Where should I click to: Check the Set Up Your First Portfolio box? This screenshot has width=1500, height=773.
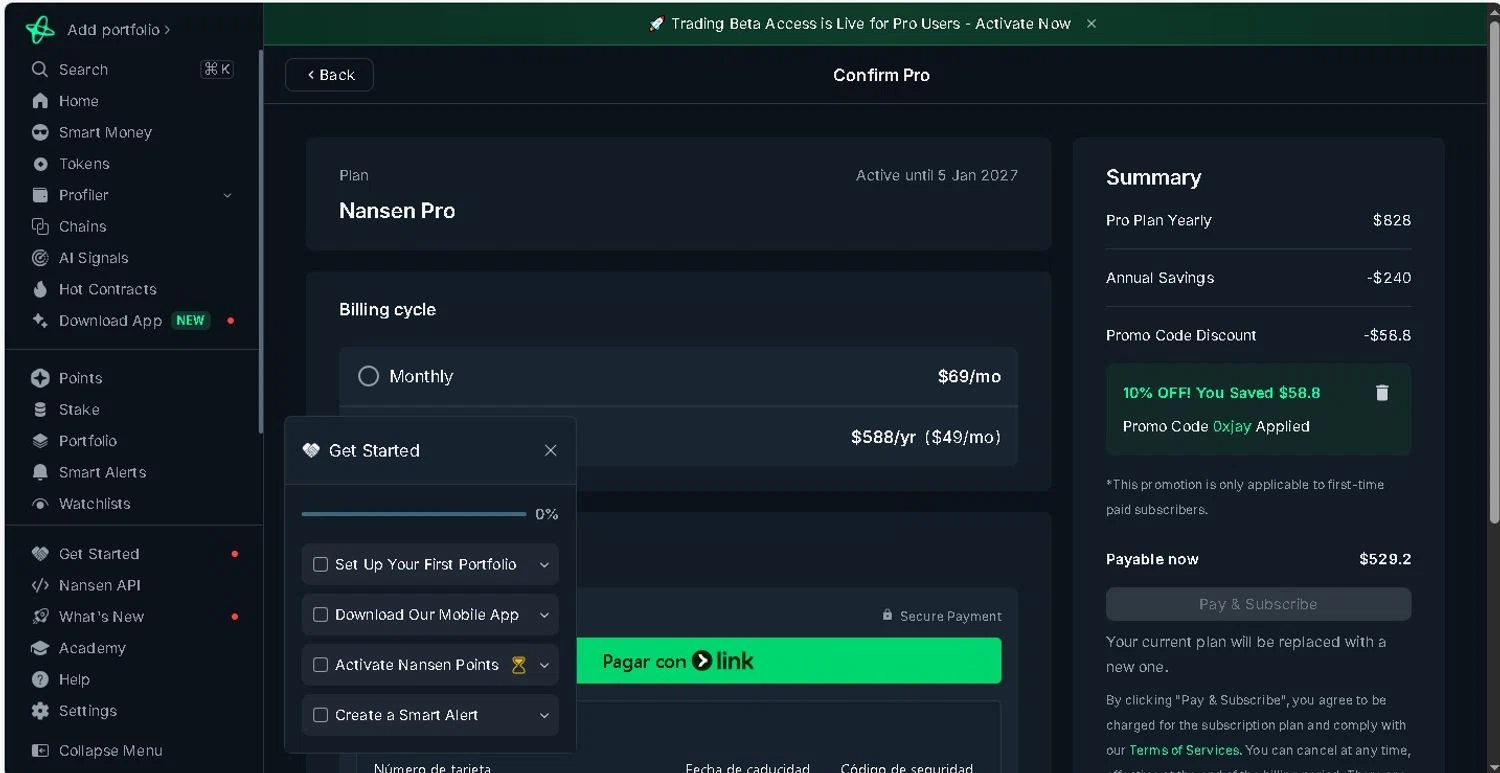click(320, 564)
